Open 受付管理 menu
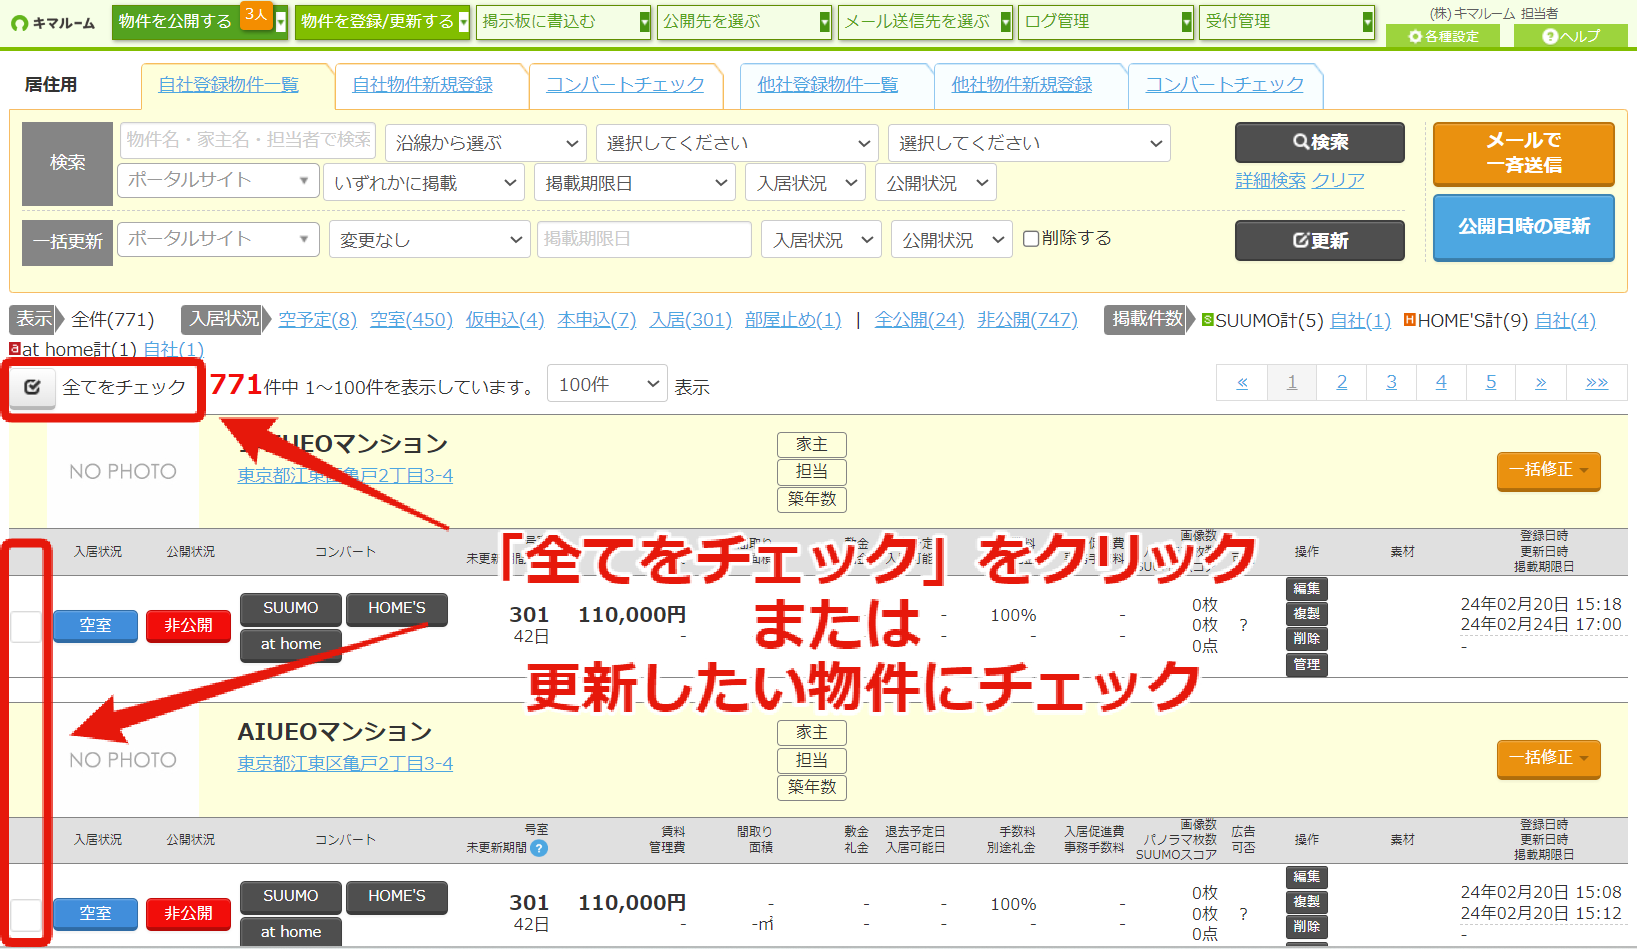The width and height of the screenshot is (1637, 949). pyautogui.click(x=1287, y=21)
